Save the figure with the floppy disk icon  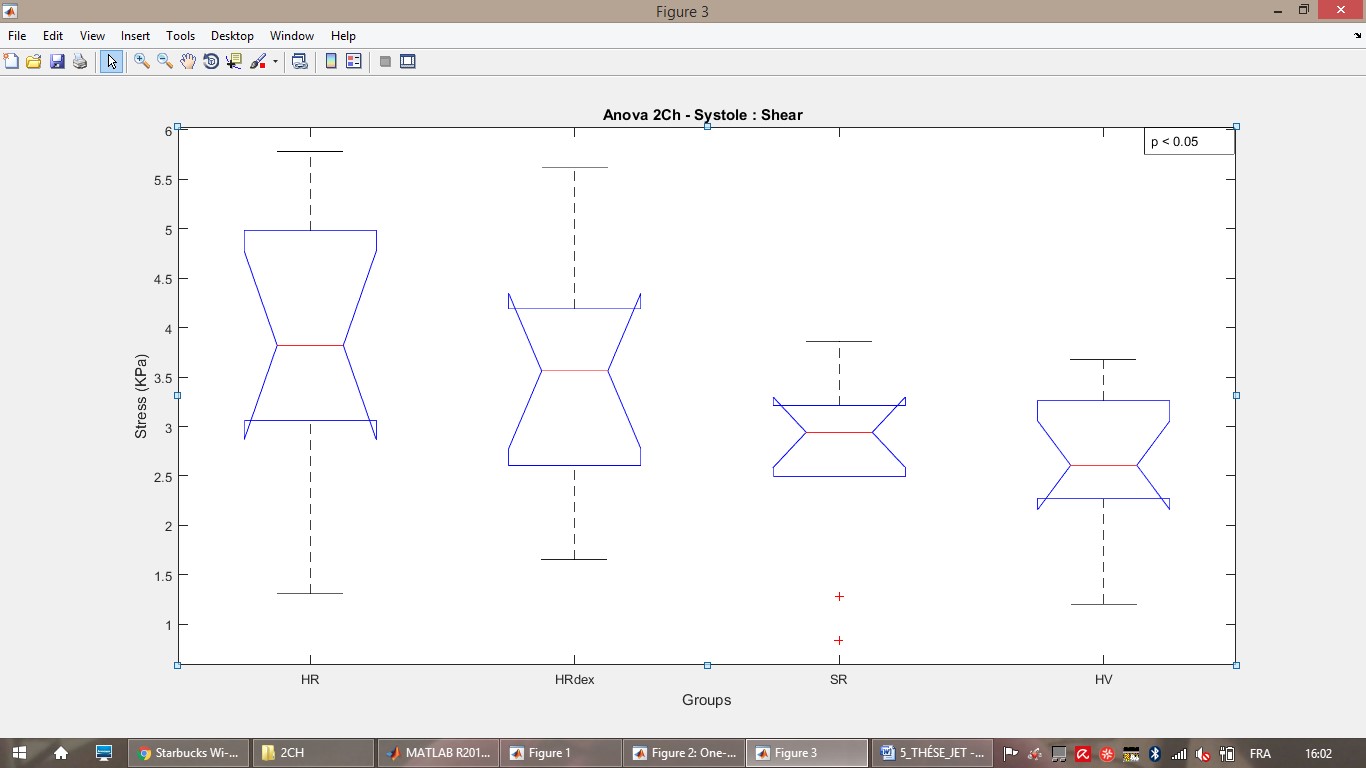57,62
